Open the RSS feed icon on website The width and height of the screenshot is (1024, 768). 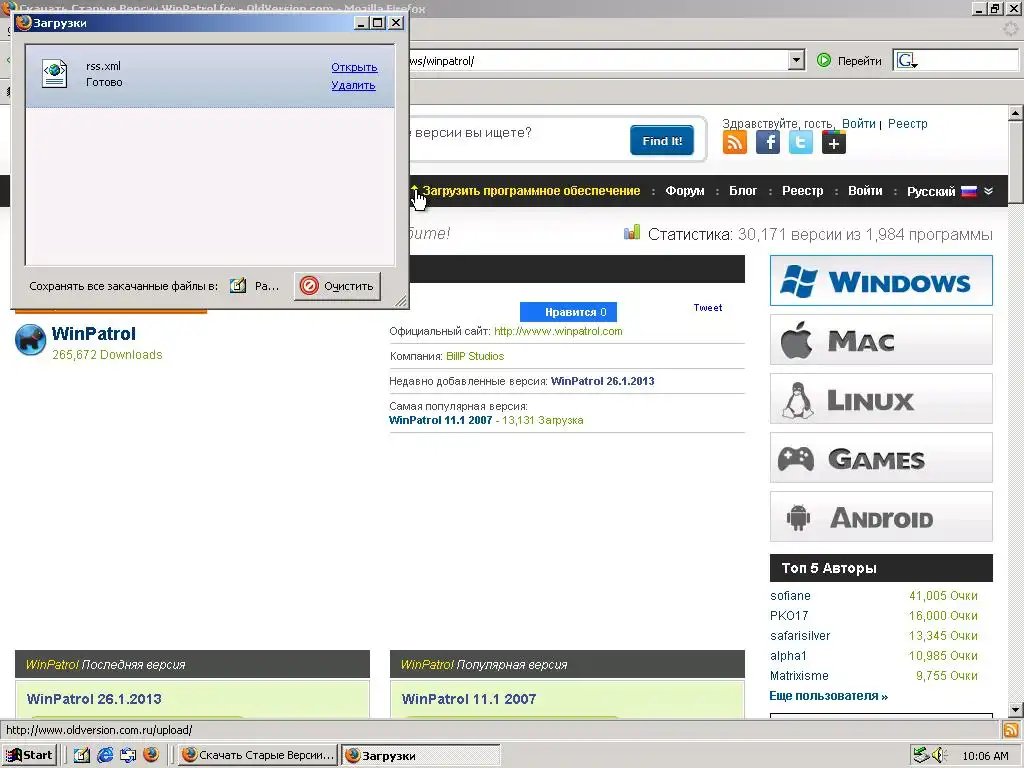(735, 142)
